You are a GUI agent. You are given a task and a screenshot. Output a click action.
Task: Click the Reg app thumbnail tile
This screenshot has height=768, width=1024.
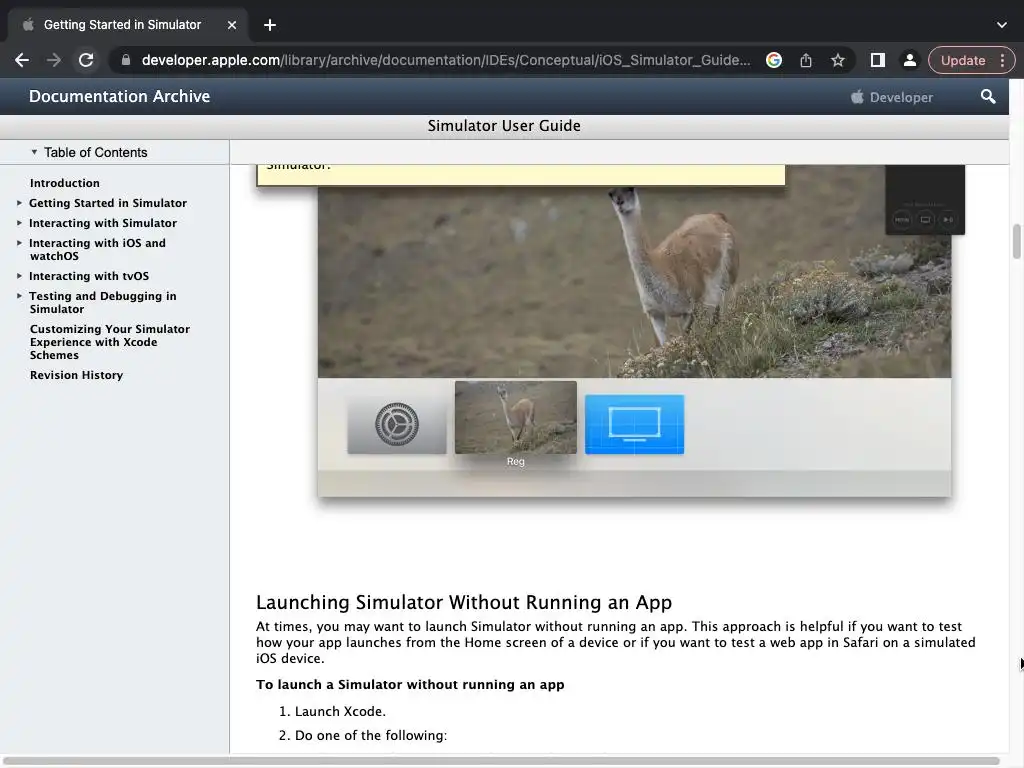(515, 418)
